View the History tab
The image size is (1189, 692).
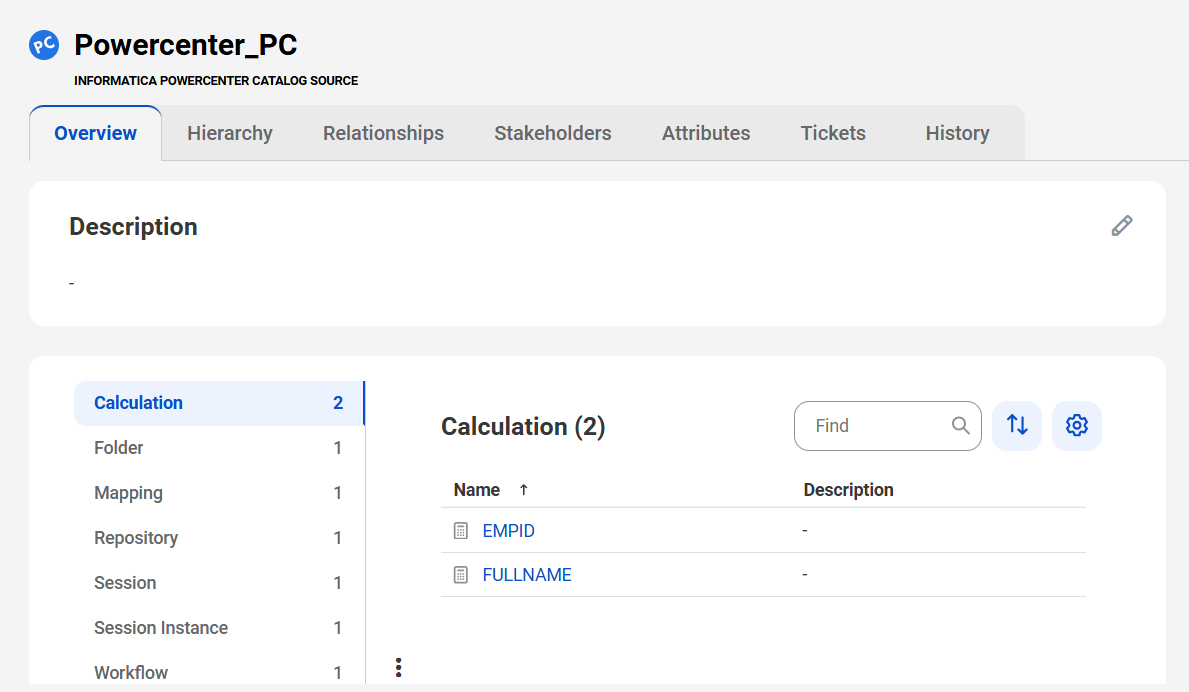(x=958, y=133)
